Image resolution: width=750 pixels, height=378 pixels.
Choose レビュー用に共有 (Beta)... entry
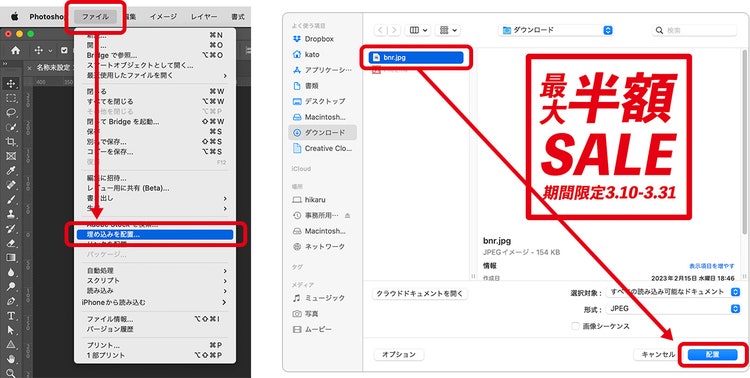(x=155, y=188)
